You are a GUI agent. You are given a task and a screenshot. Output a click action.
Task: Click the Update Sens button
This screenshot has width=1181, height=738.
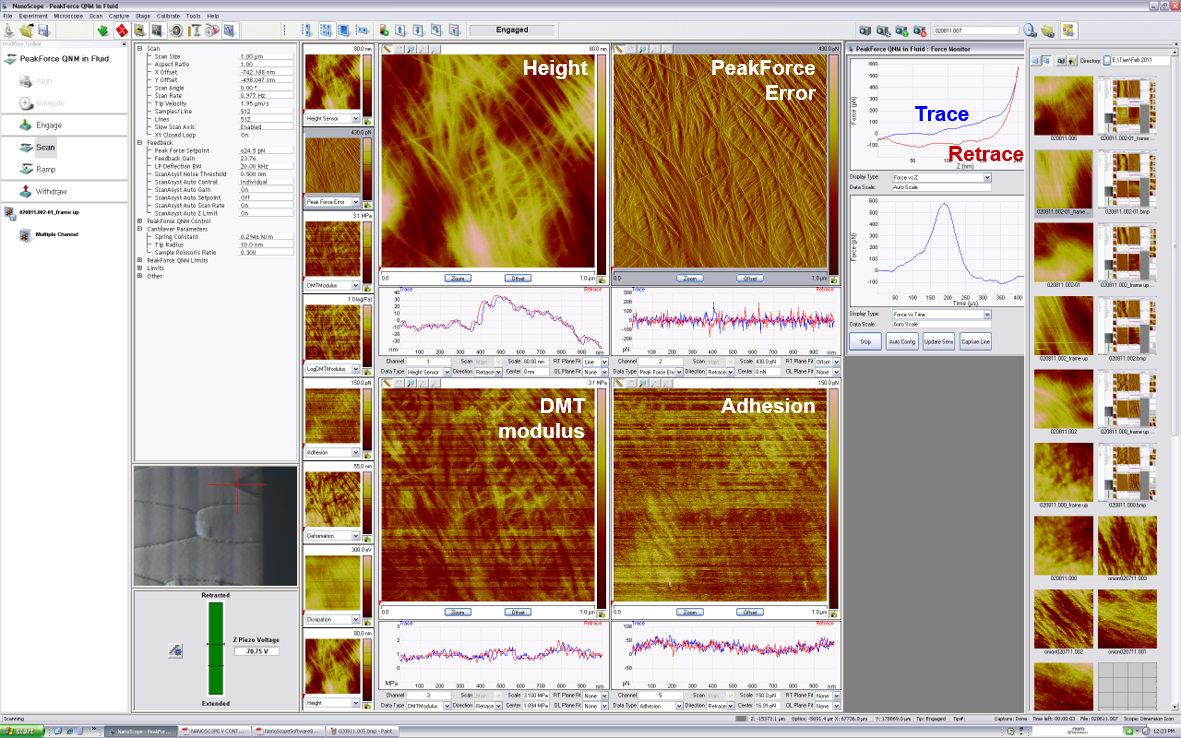pyautogui.click(x=938, y=342)
